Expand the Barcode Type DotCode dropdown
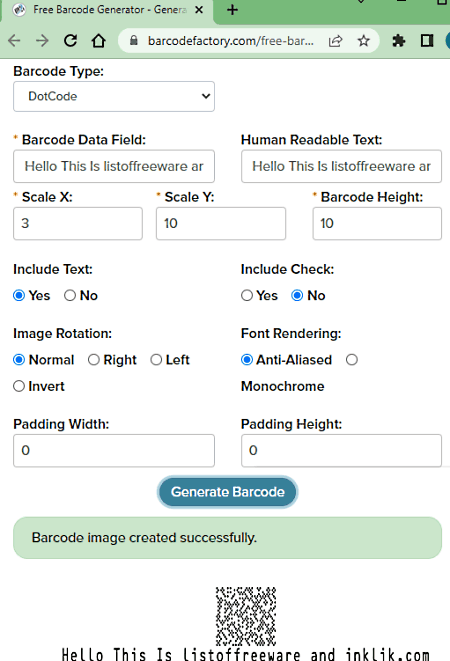This screenshot has width=450, height=661. pos(114,97)
